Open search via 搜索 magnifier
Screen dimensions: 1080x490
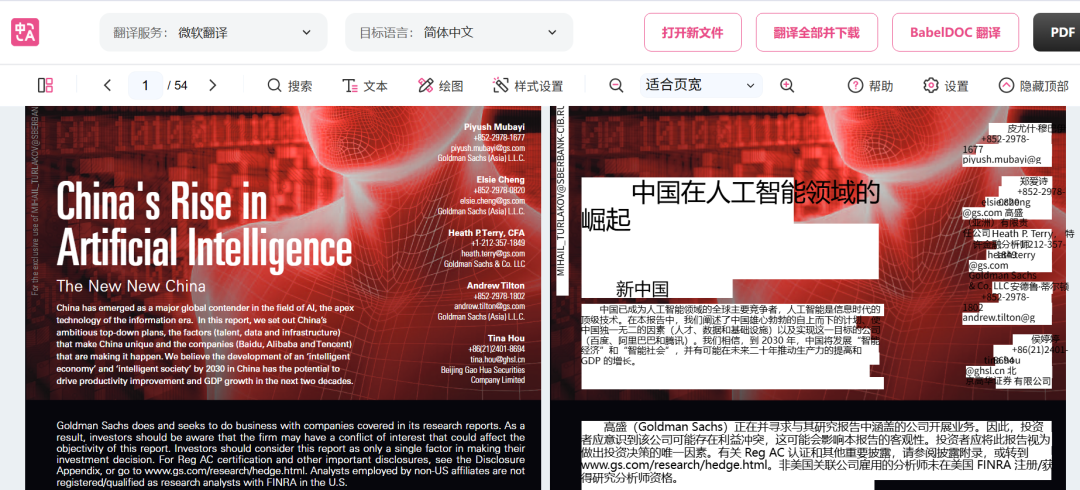290,86
